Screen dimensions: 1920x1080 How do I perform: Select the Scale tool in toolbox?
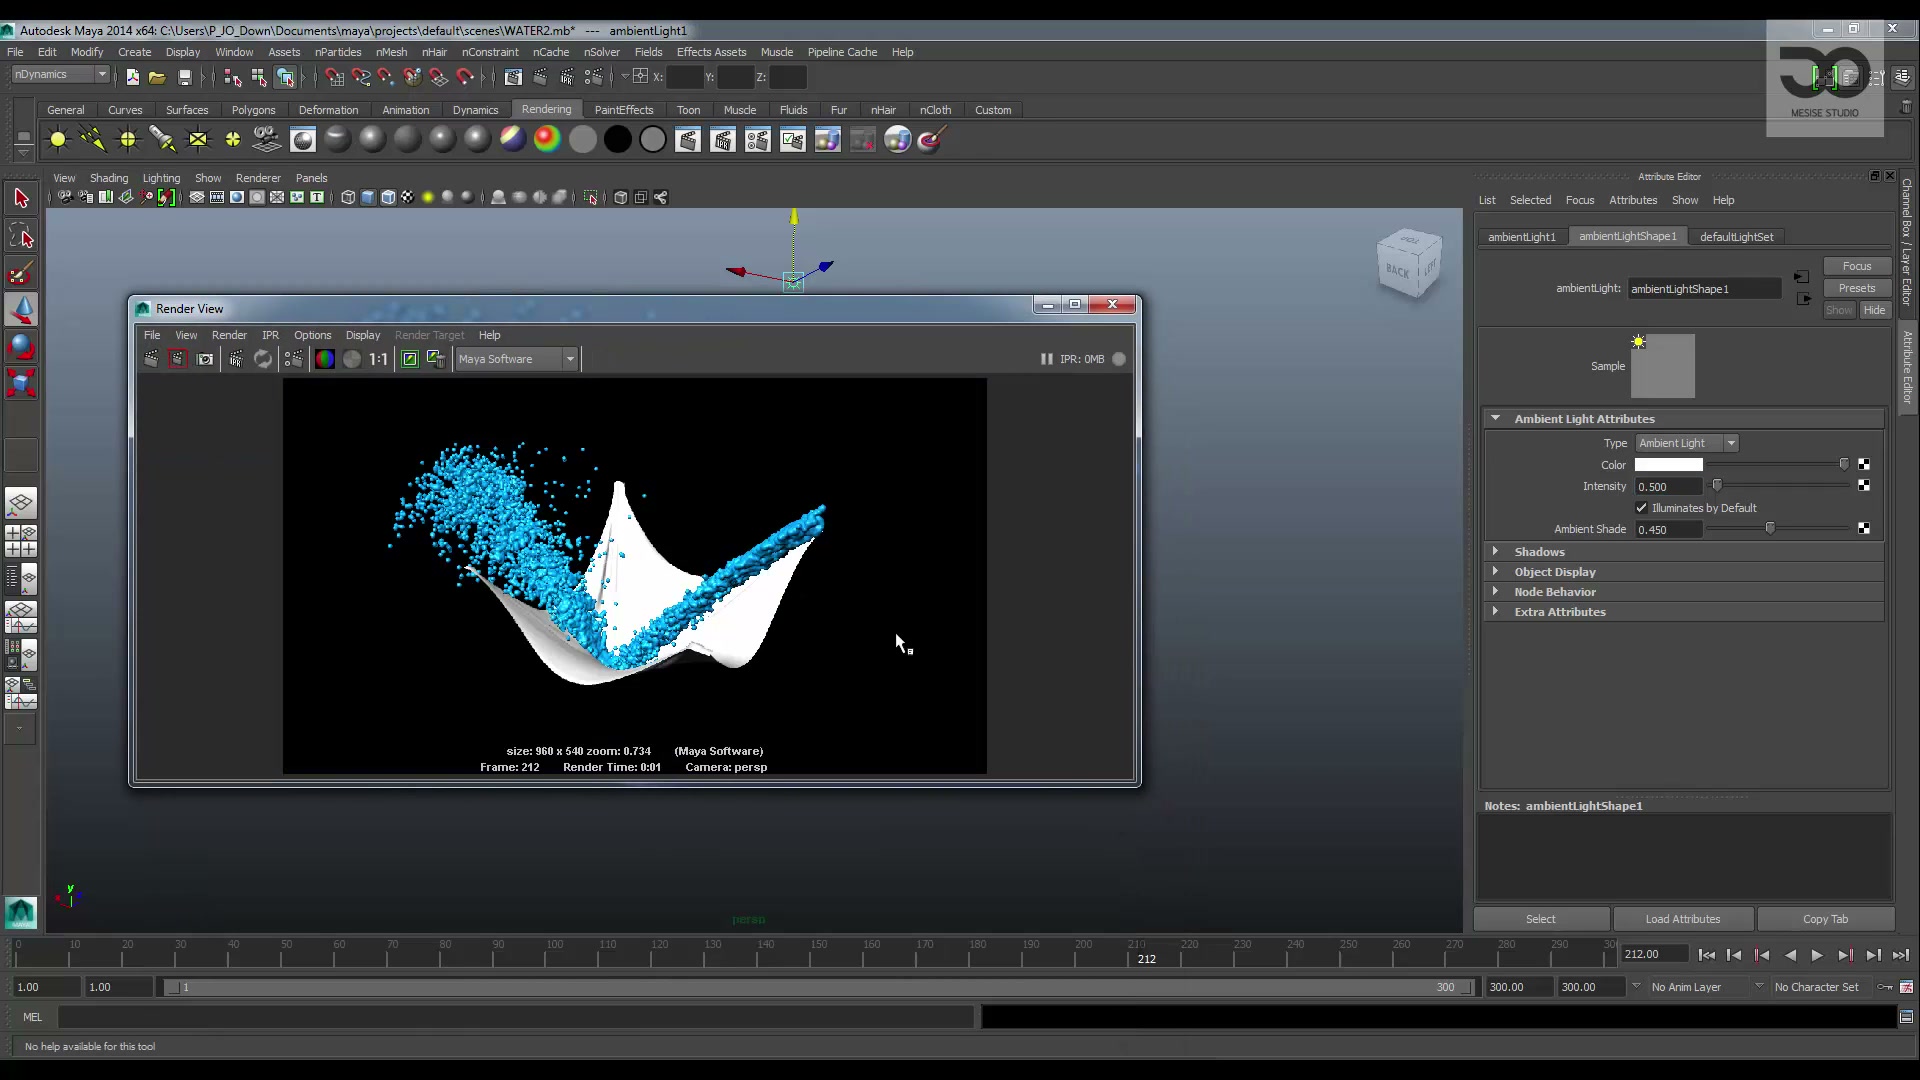click(x=21, y=384)
